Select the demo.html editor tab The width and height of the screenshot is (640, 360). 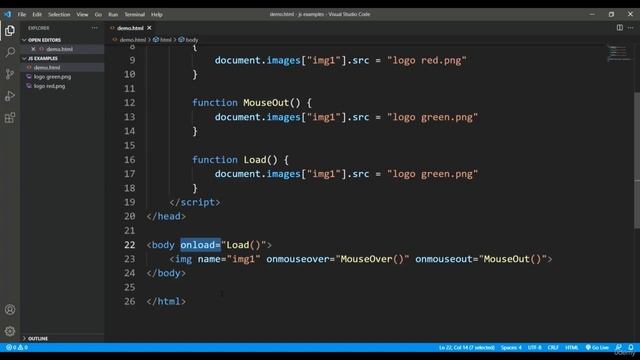click(130, 28)
